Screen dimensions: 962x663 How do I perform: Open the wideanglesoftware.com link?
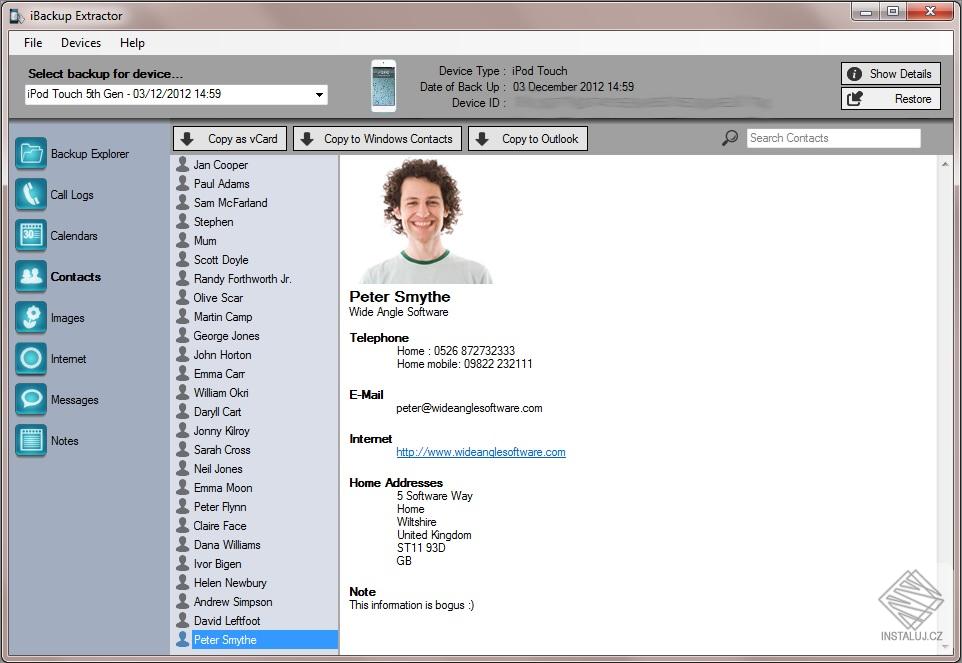[x=480, y=452]
